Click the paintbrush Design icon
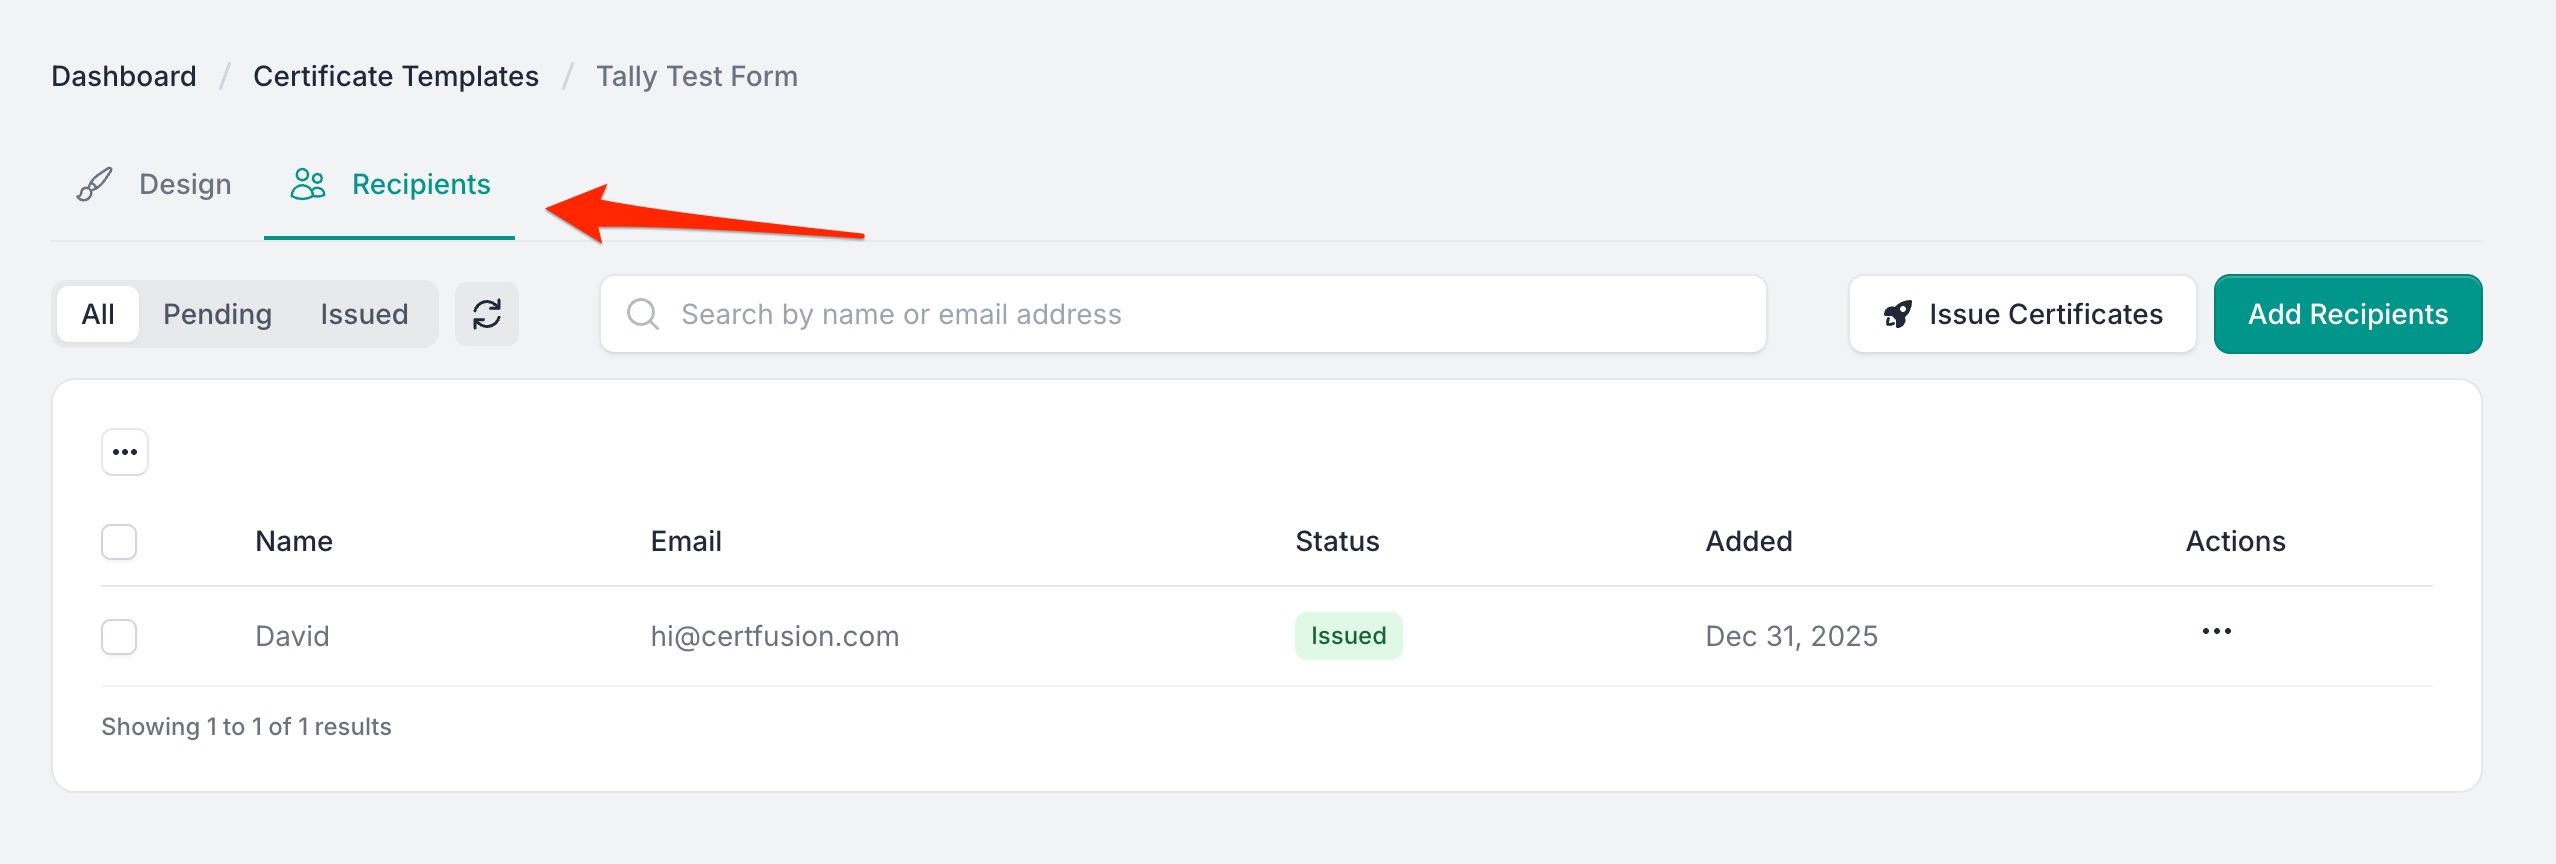Image resolution: width=2556 pixels, height=864 pixels. [x=95, y=184]
